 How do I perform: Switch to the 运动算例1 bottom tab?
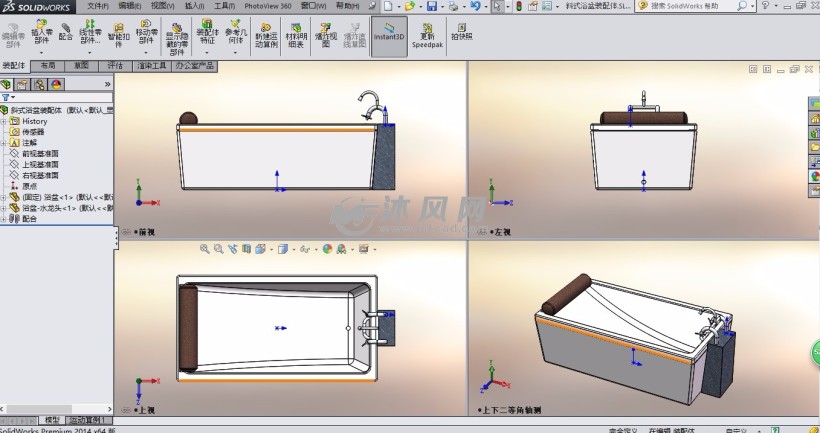[x=88, y=420]
